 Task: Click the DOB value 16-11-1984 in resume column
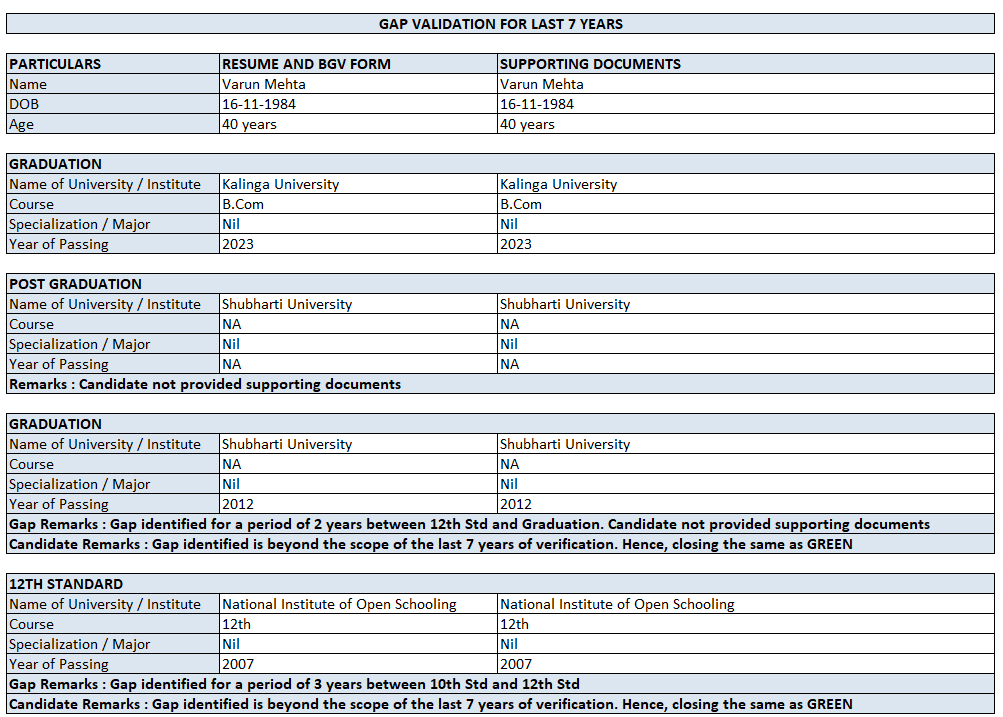point(358,104)
